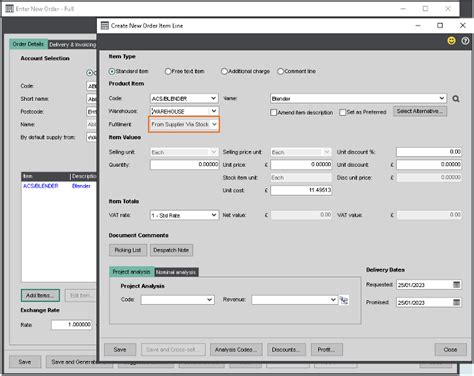Click the Blender description cell
The height and width of the screenshot is (376, 474).
coord(81,186)
